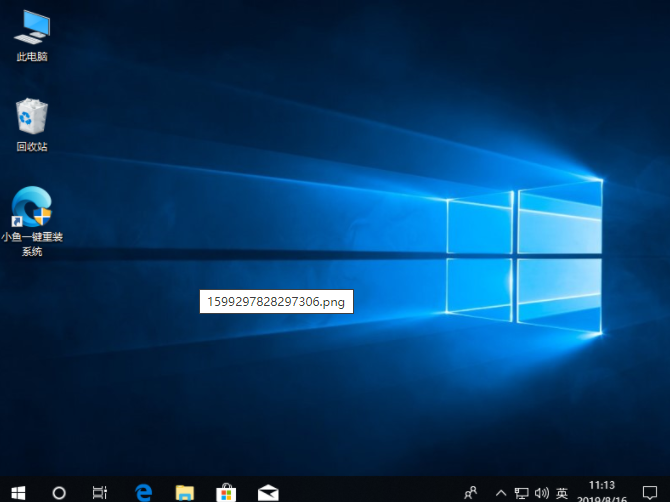Click the Cortana search circle
The width and height of the screenshot is (670, 502).
59,492
